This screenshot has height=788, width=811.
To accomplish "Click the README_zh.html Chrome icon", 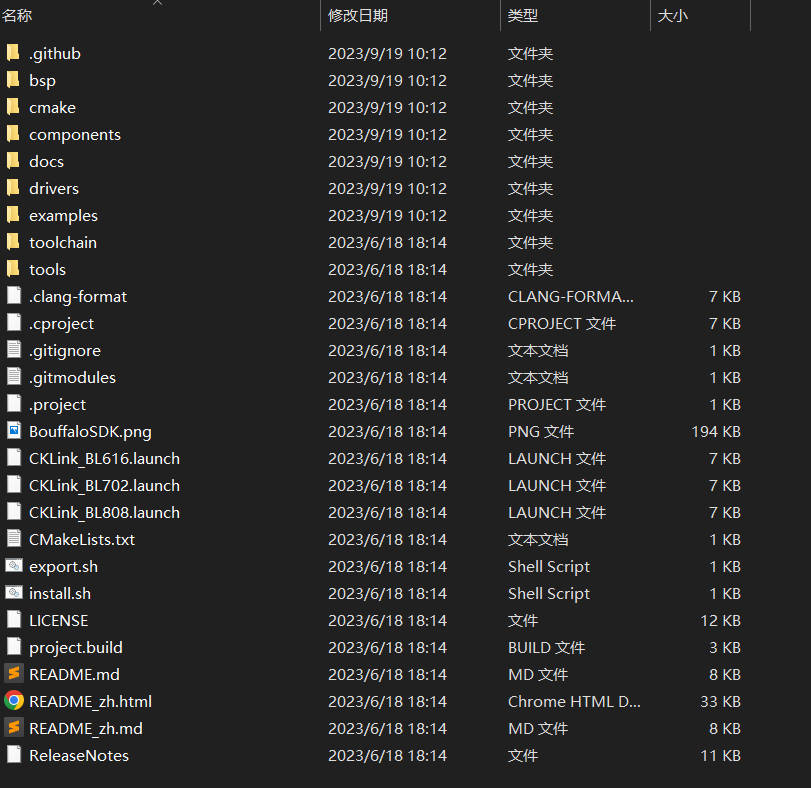I will click(14, 701).
